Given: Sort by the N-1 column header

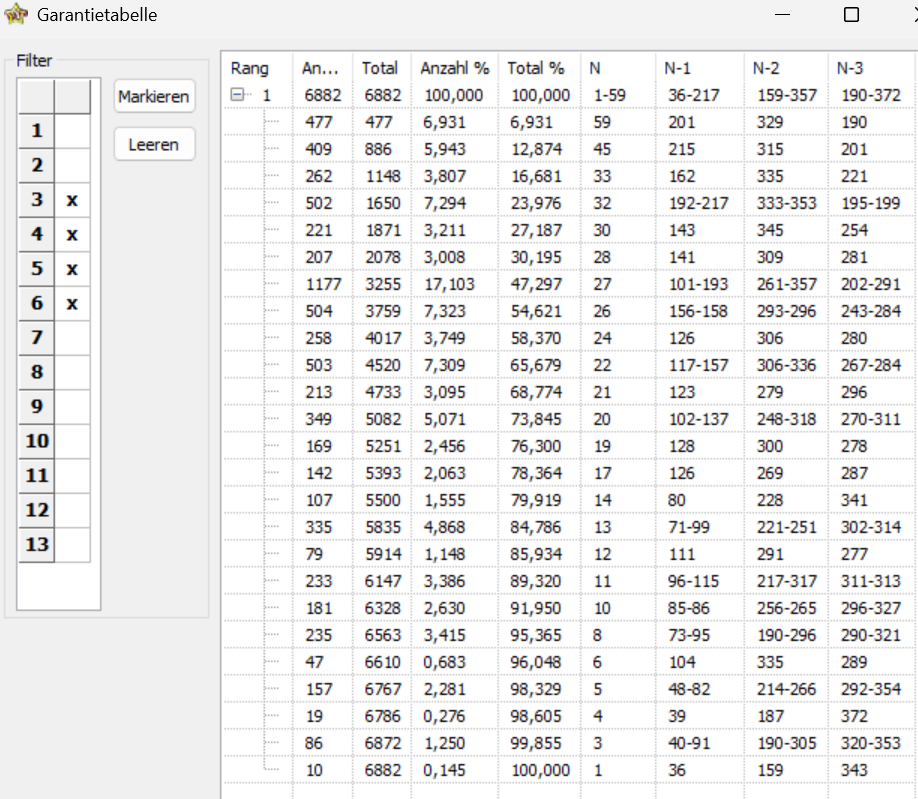Looking at the screenshot, I should pos(700,68).
